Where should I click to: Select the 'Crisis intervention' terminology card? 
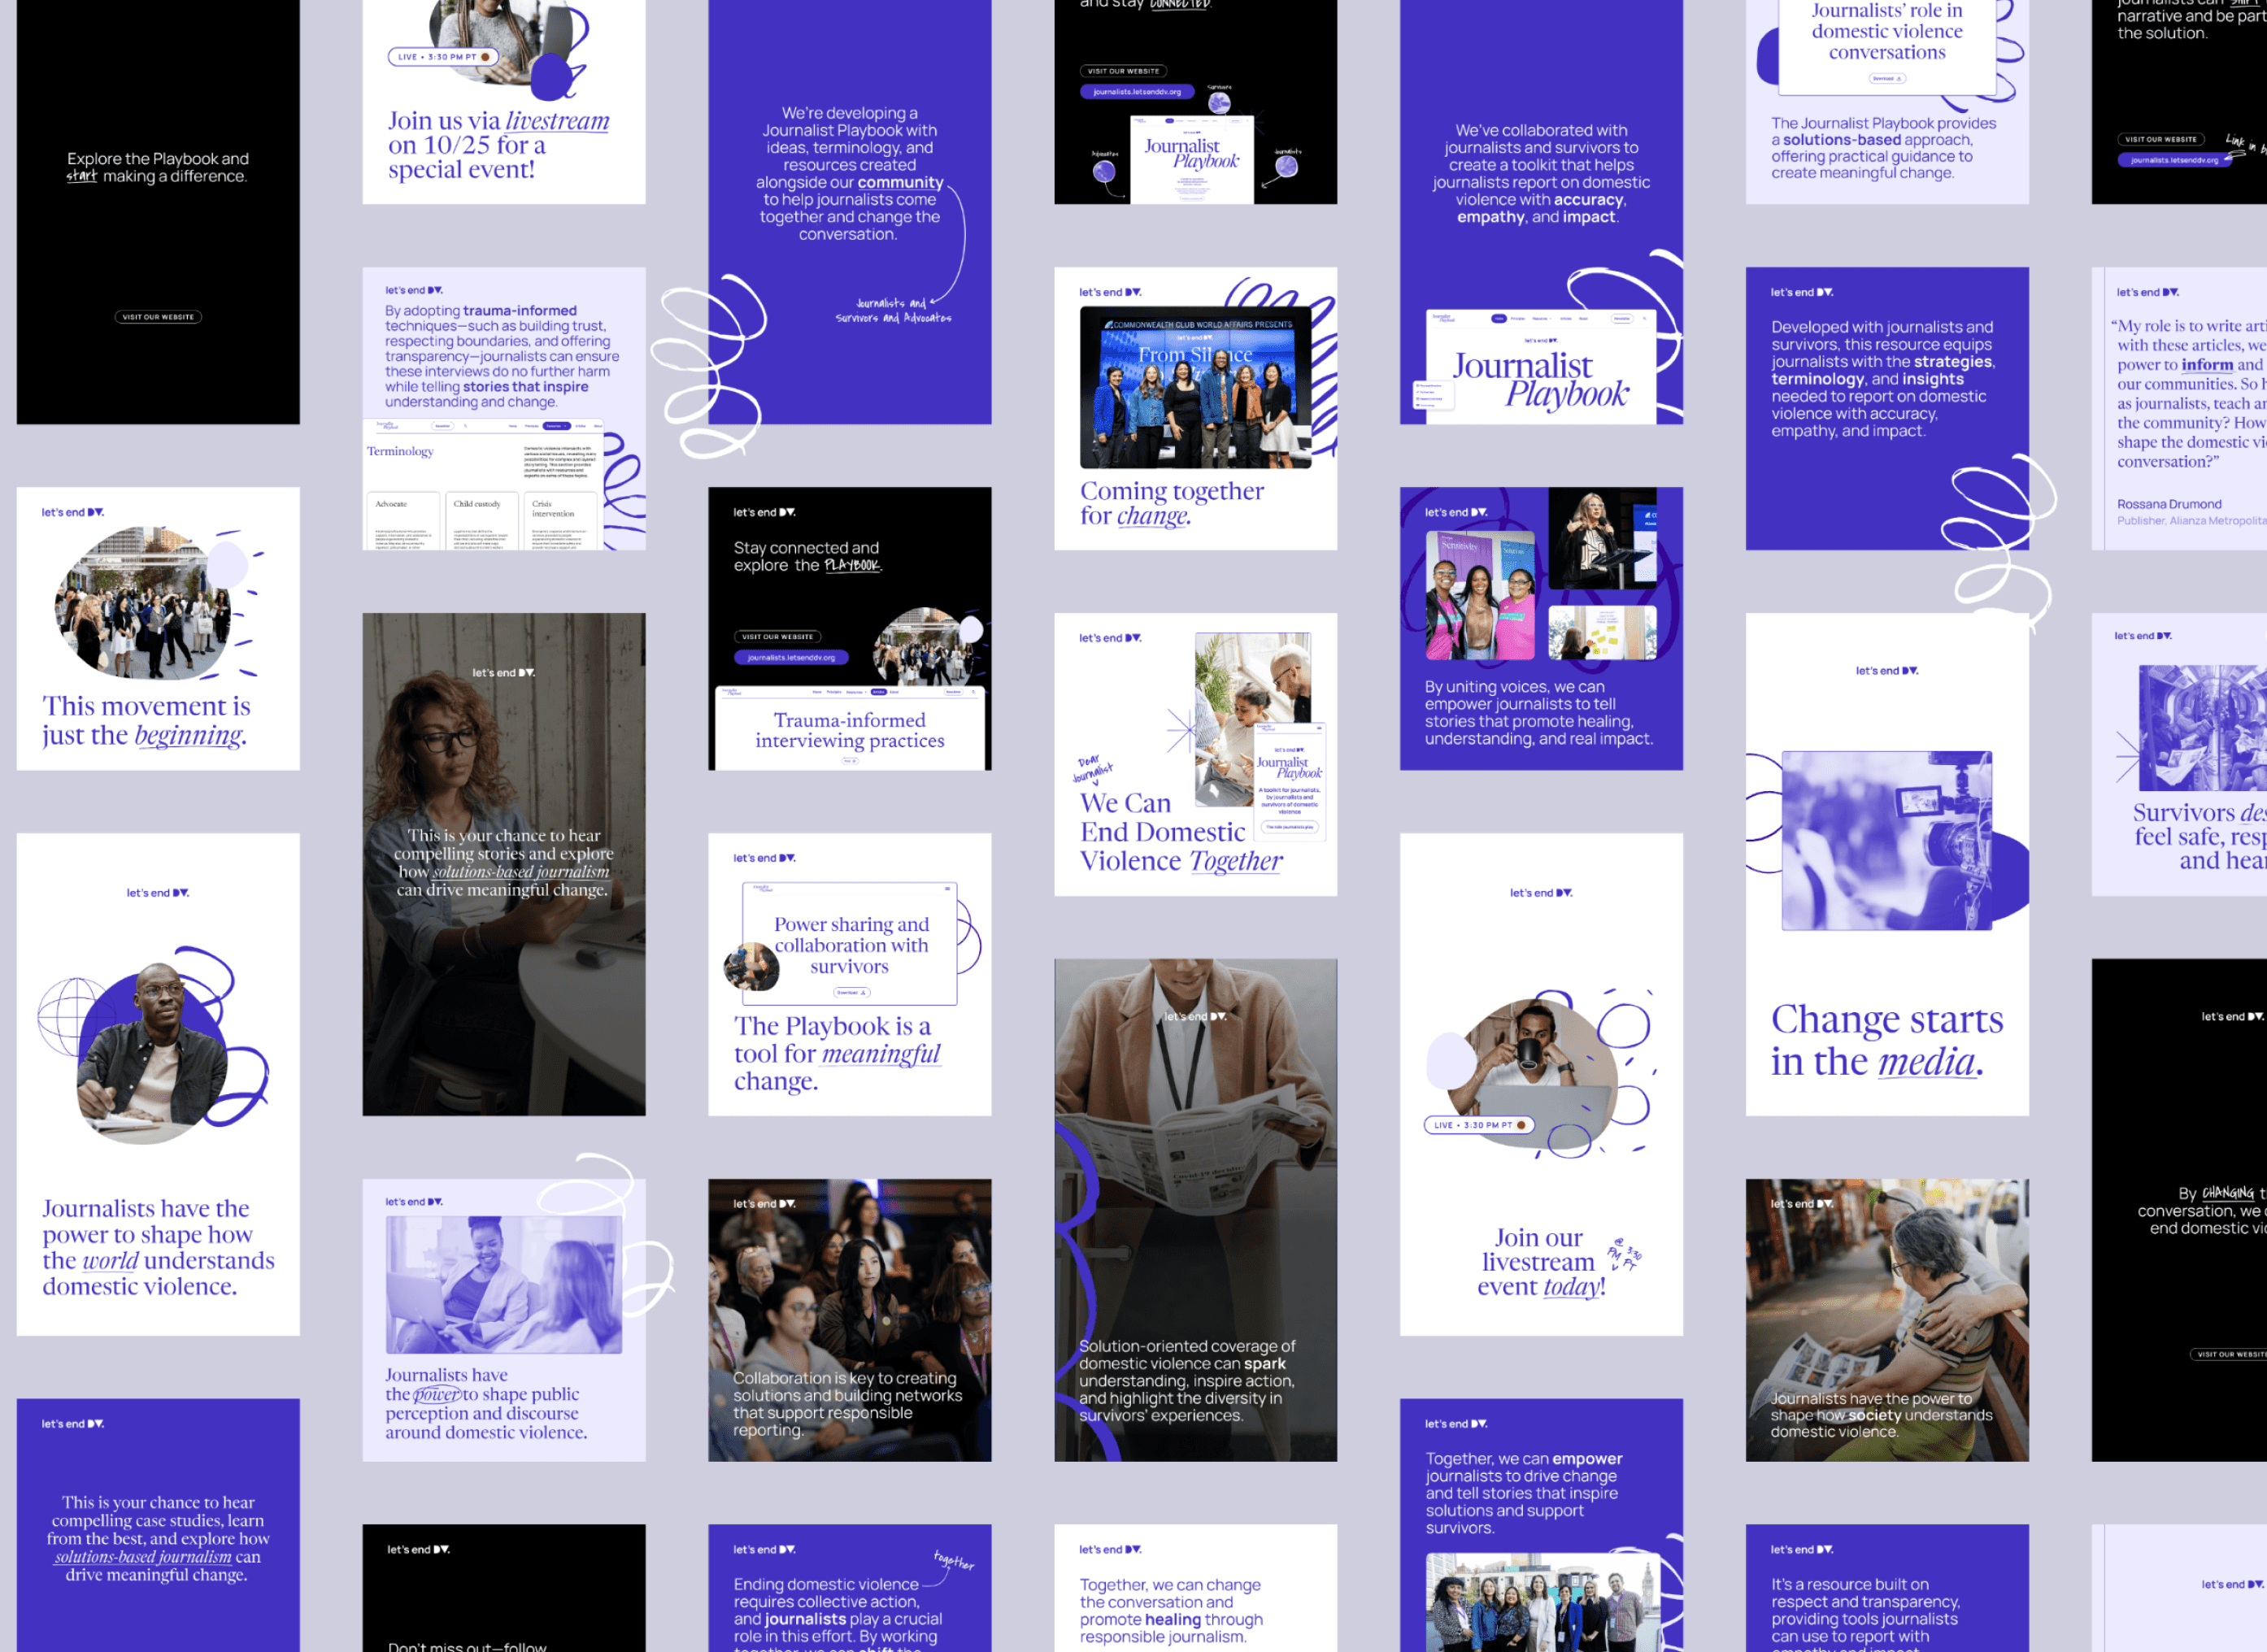point(559,520)
